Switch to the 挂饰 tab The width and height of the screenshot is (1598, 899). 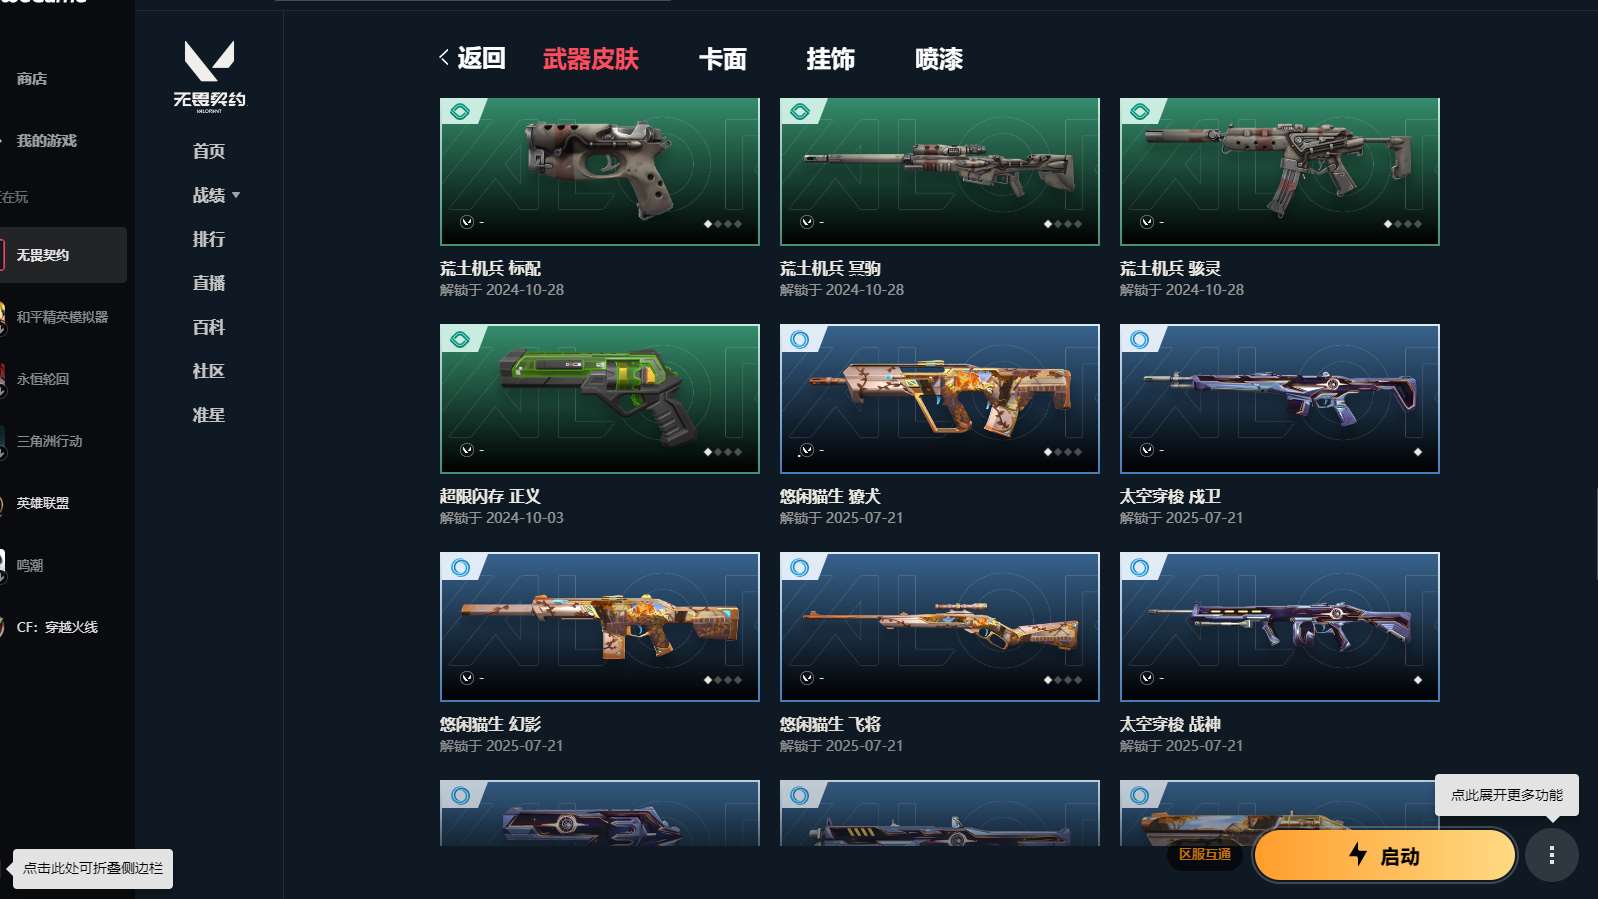pos(830,59)
